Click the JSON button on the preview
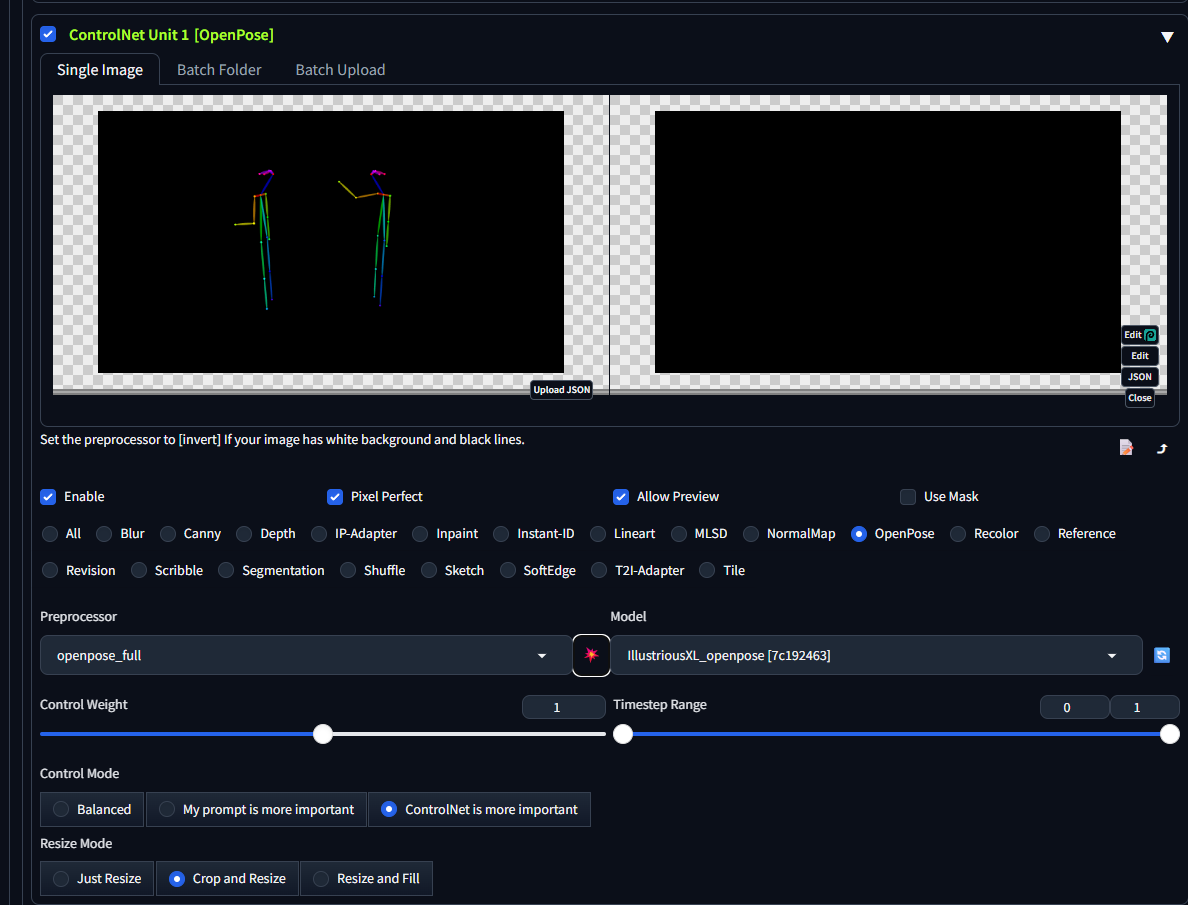 (1140, 377)
